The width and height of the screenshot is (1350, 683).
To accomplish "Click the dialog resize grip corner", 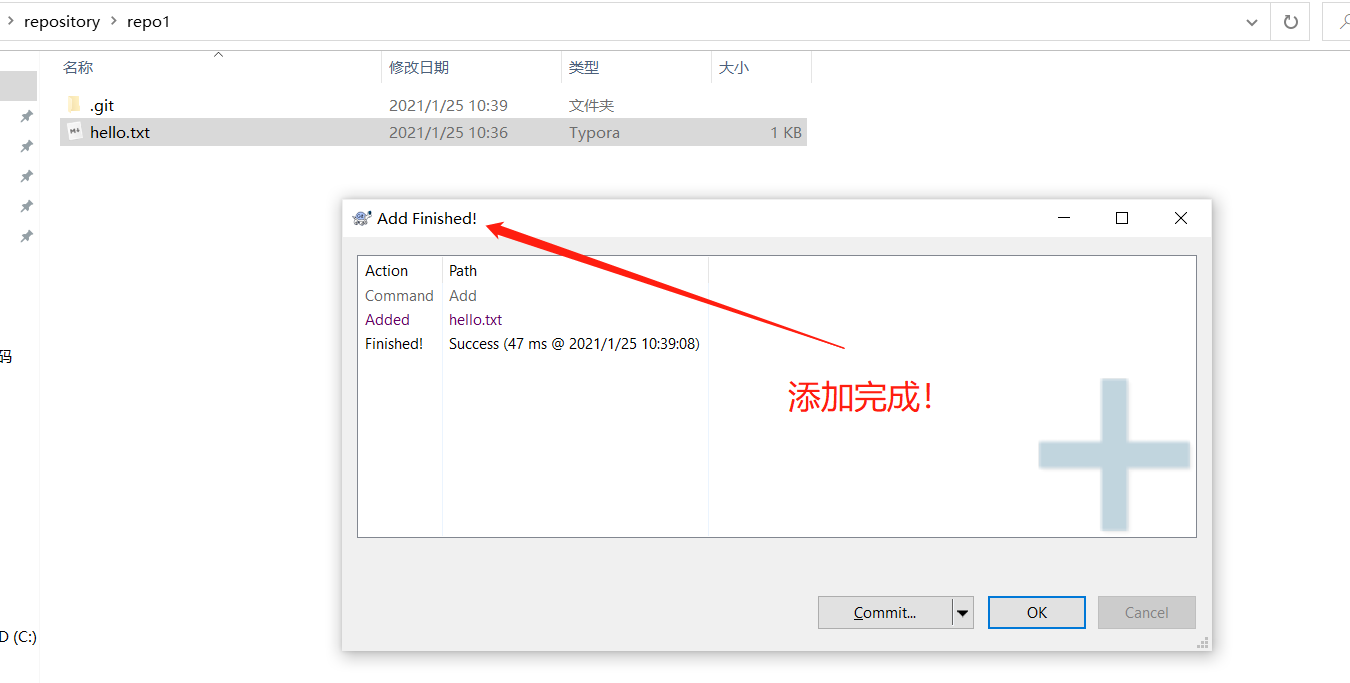I will click(x=1203, y=642).
